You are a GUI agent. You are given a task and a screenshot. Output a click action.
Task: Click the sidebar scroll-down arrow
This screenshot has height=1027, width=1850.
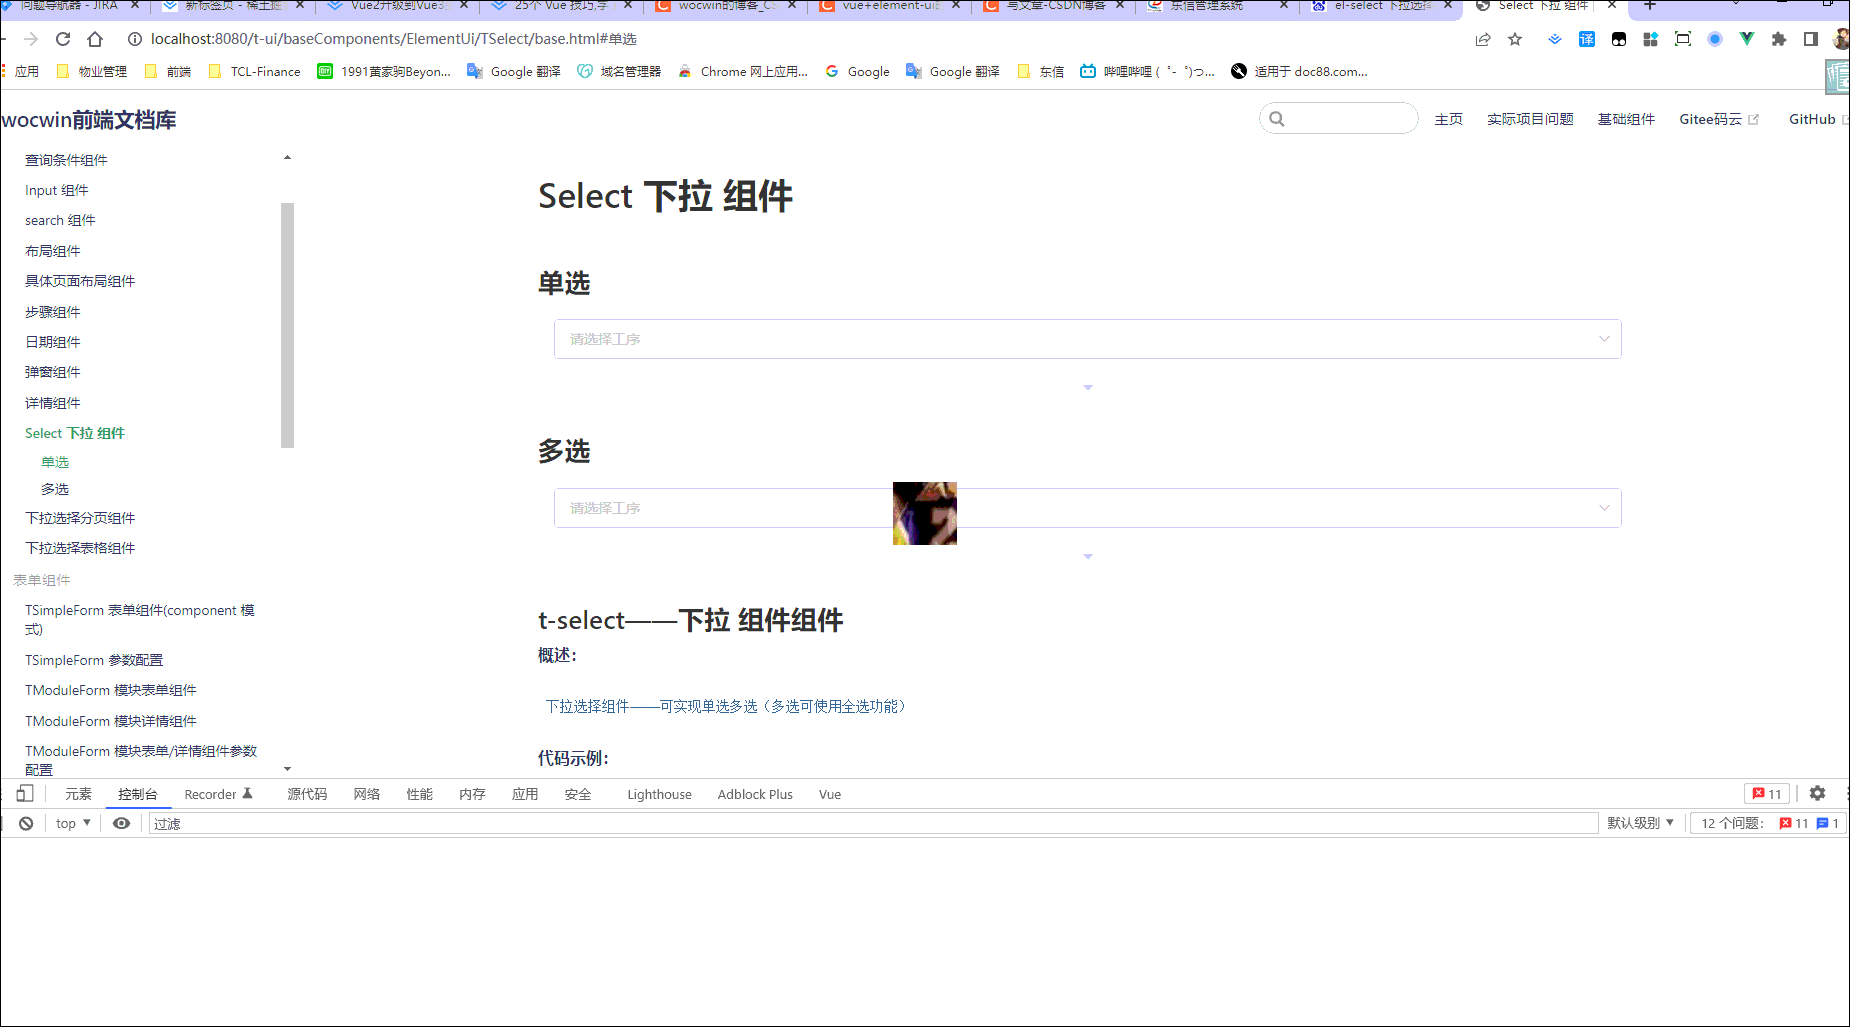pyautogui.click(x=287, y=769)
